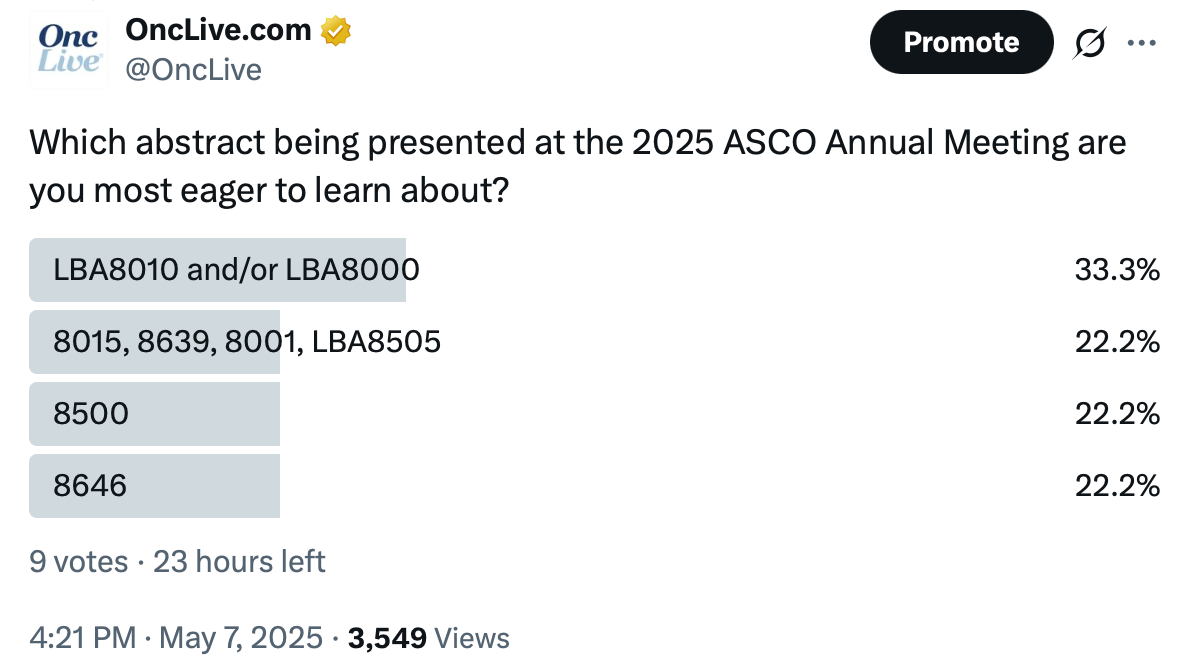Open the OncLive.com display name link

tap(218, 30)
